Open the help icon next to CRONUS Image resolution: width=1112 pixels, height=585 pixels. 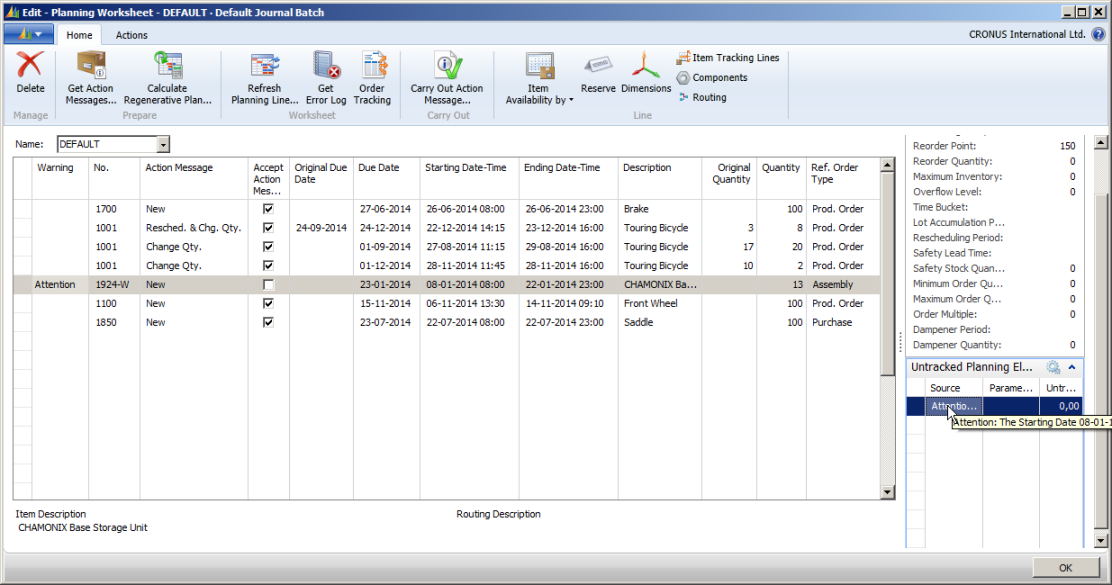1098,34
